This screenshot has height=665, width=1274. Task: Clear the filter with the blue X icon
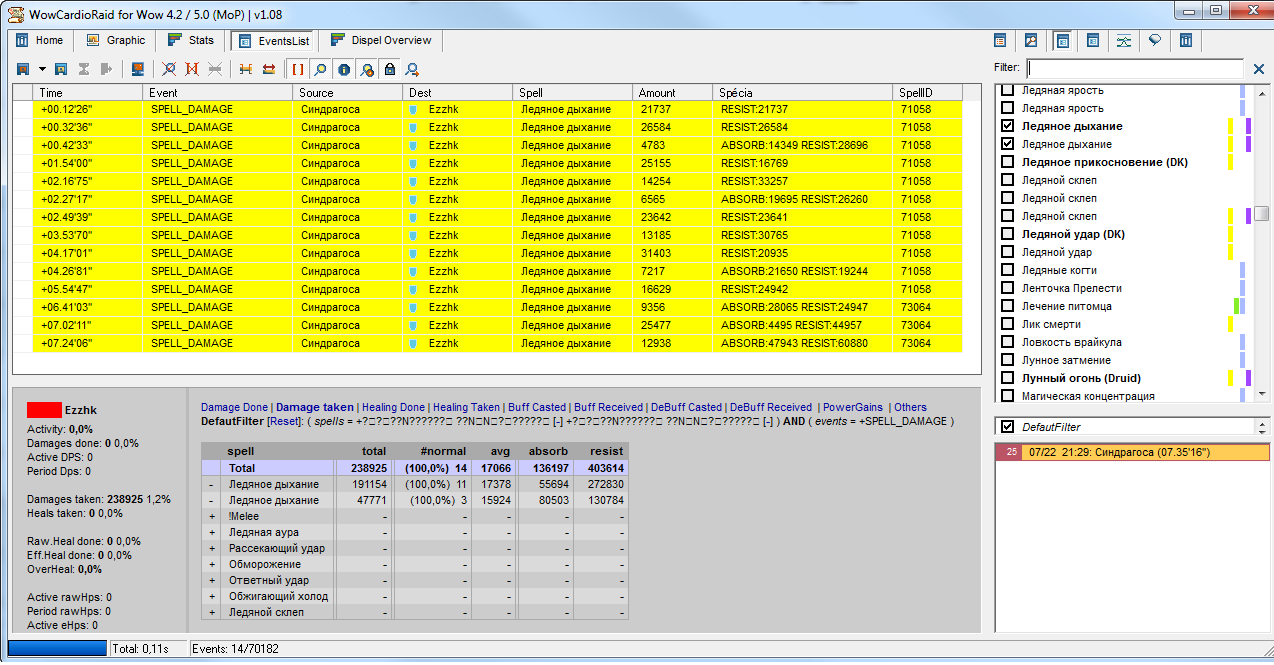[x=1259, y=69]
